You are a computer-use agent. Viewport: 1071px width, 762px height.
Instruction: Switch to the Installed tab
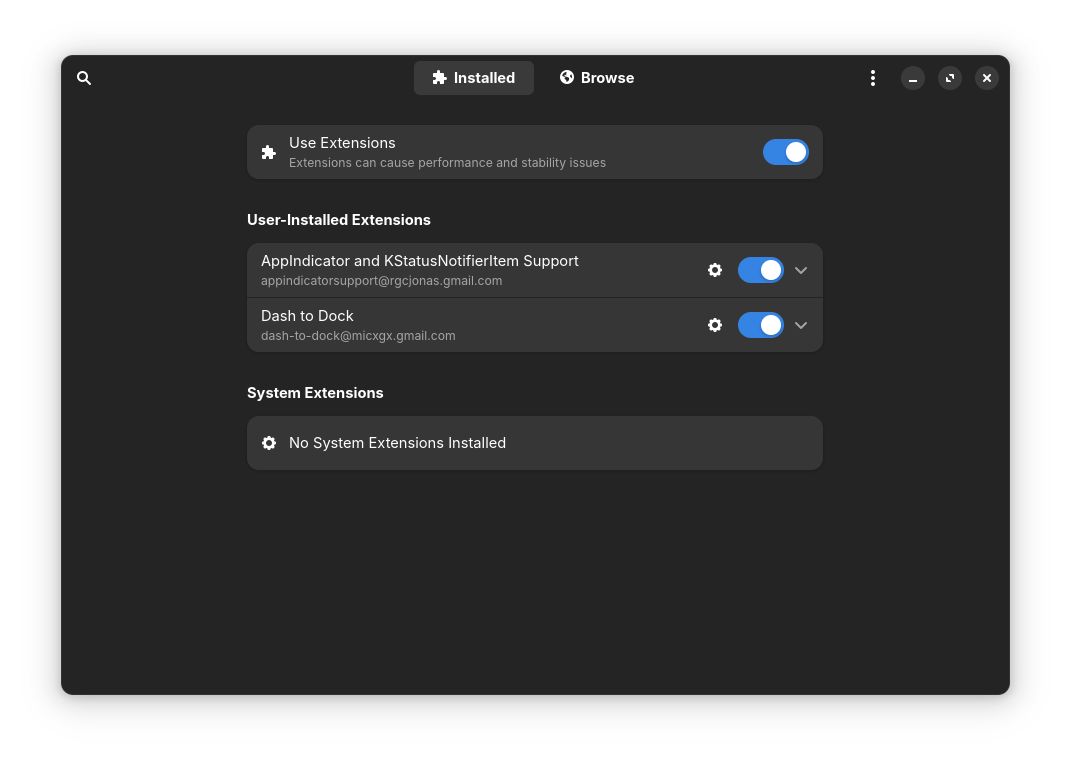tap(473, 78)
